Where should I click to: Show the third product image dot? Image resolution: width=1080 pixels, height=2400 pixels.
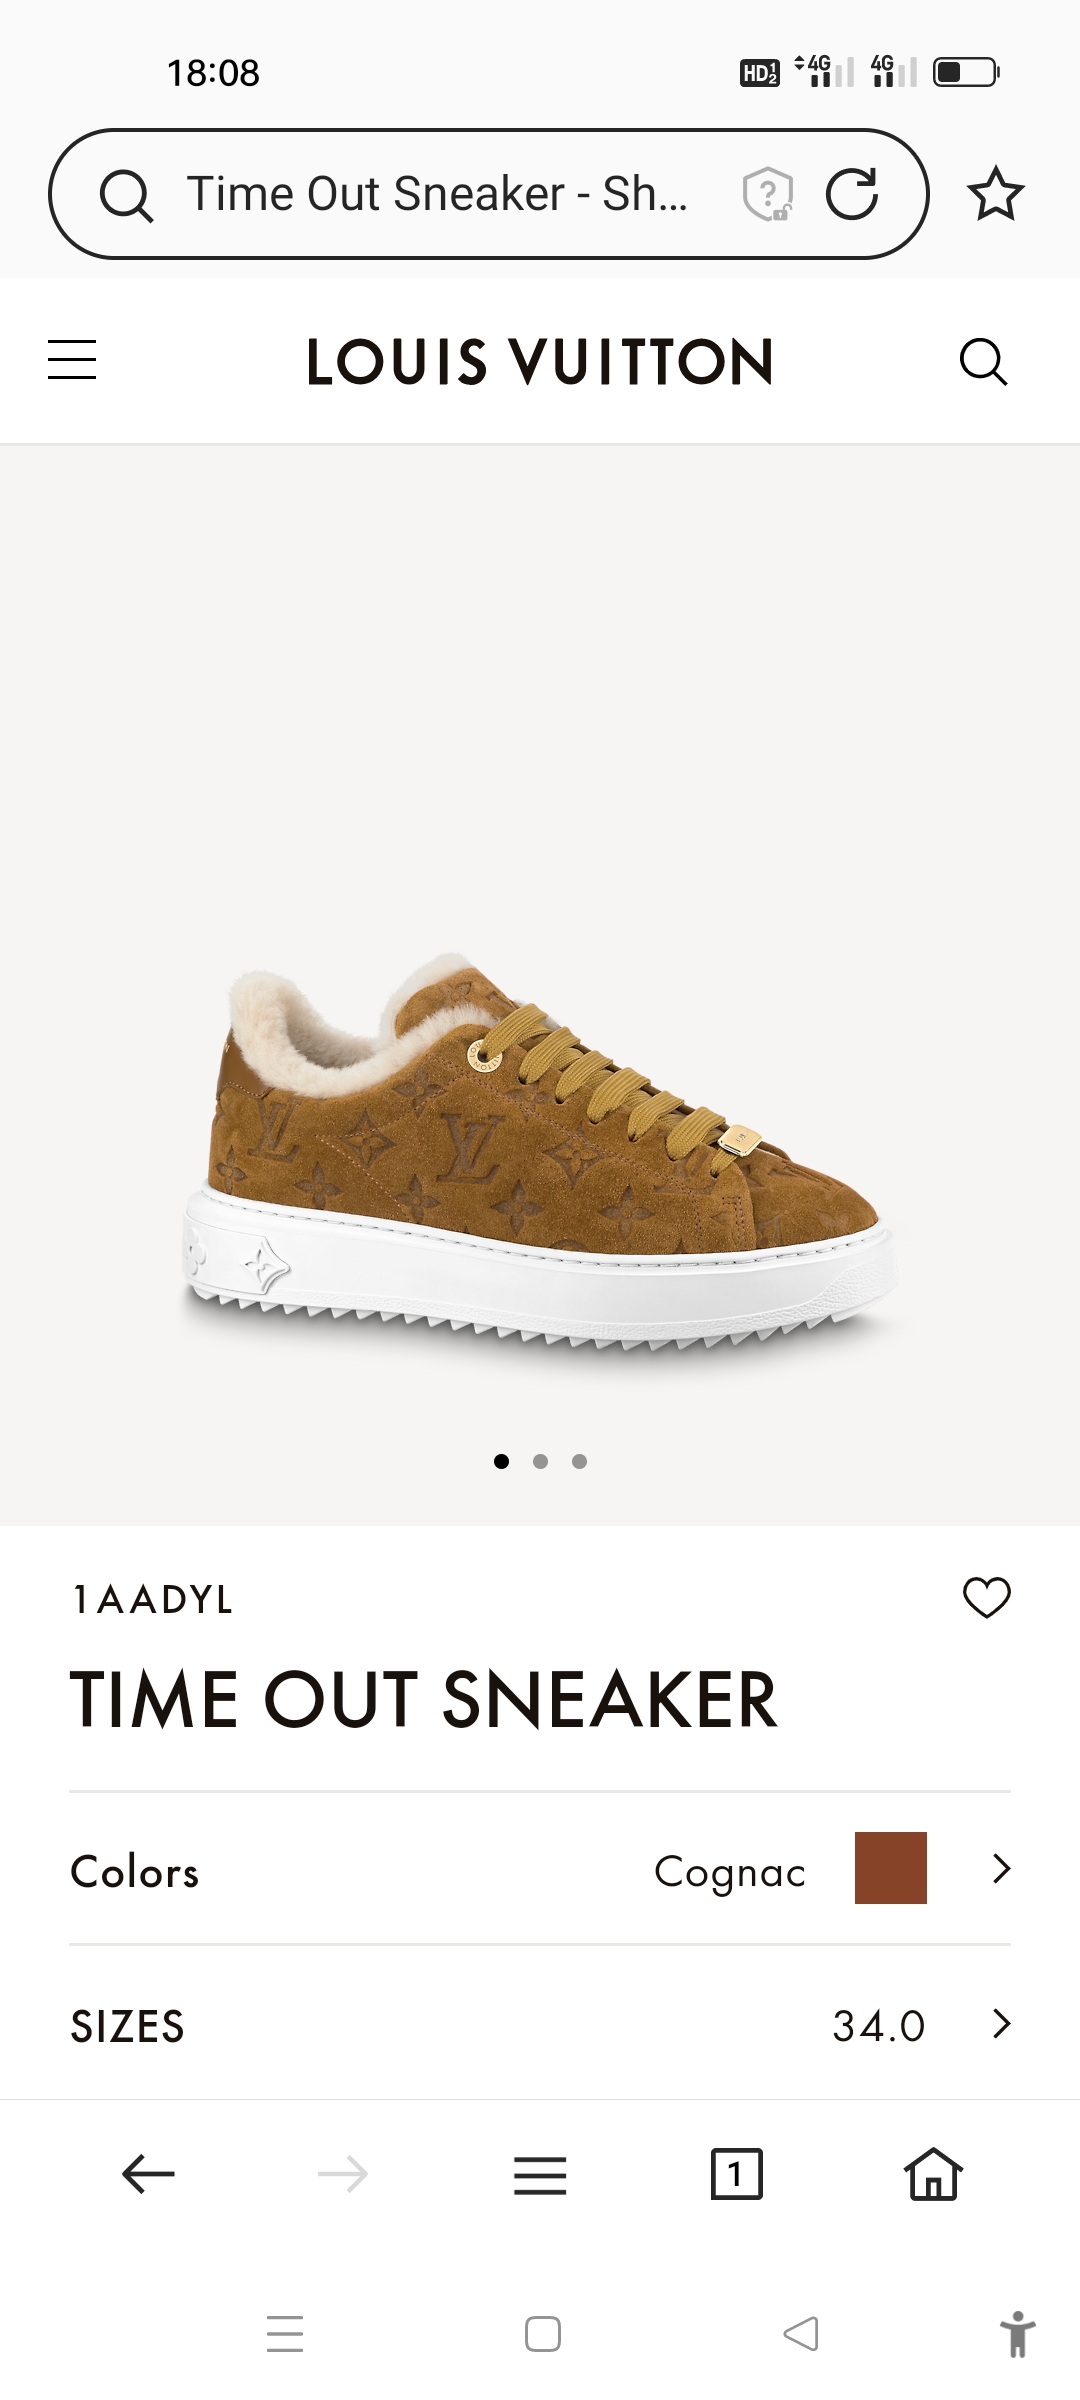(579, 1461)
